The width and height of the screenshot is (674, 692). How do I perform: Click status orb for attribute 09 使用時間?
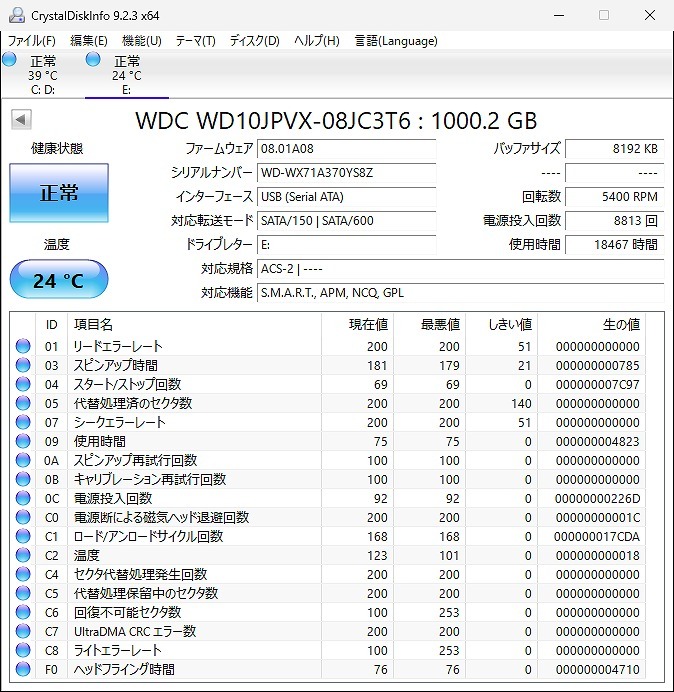(x=23, y=441)
